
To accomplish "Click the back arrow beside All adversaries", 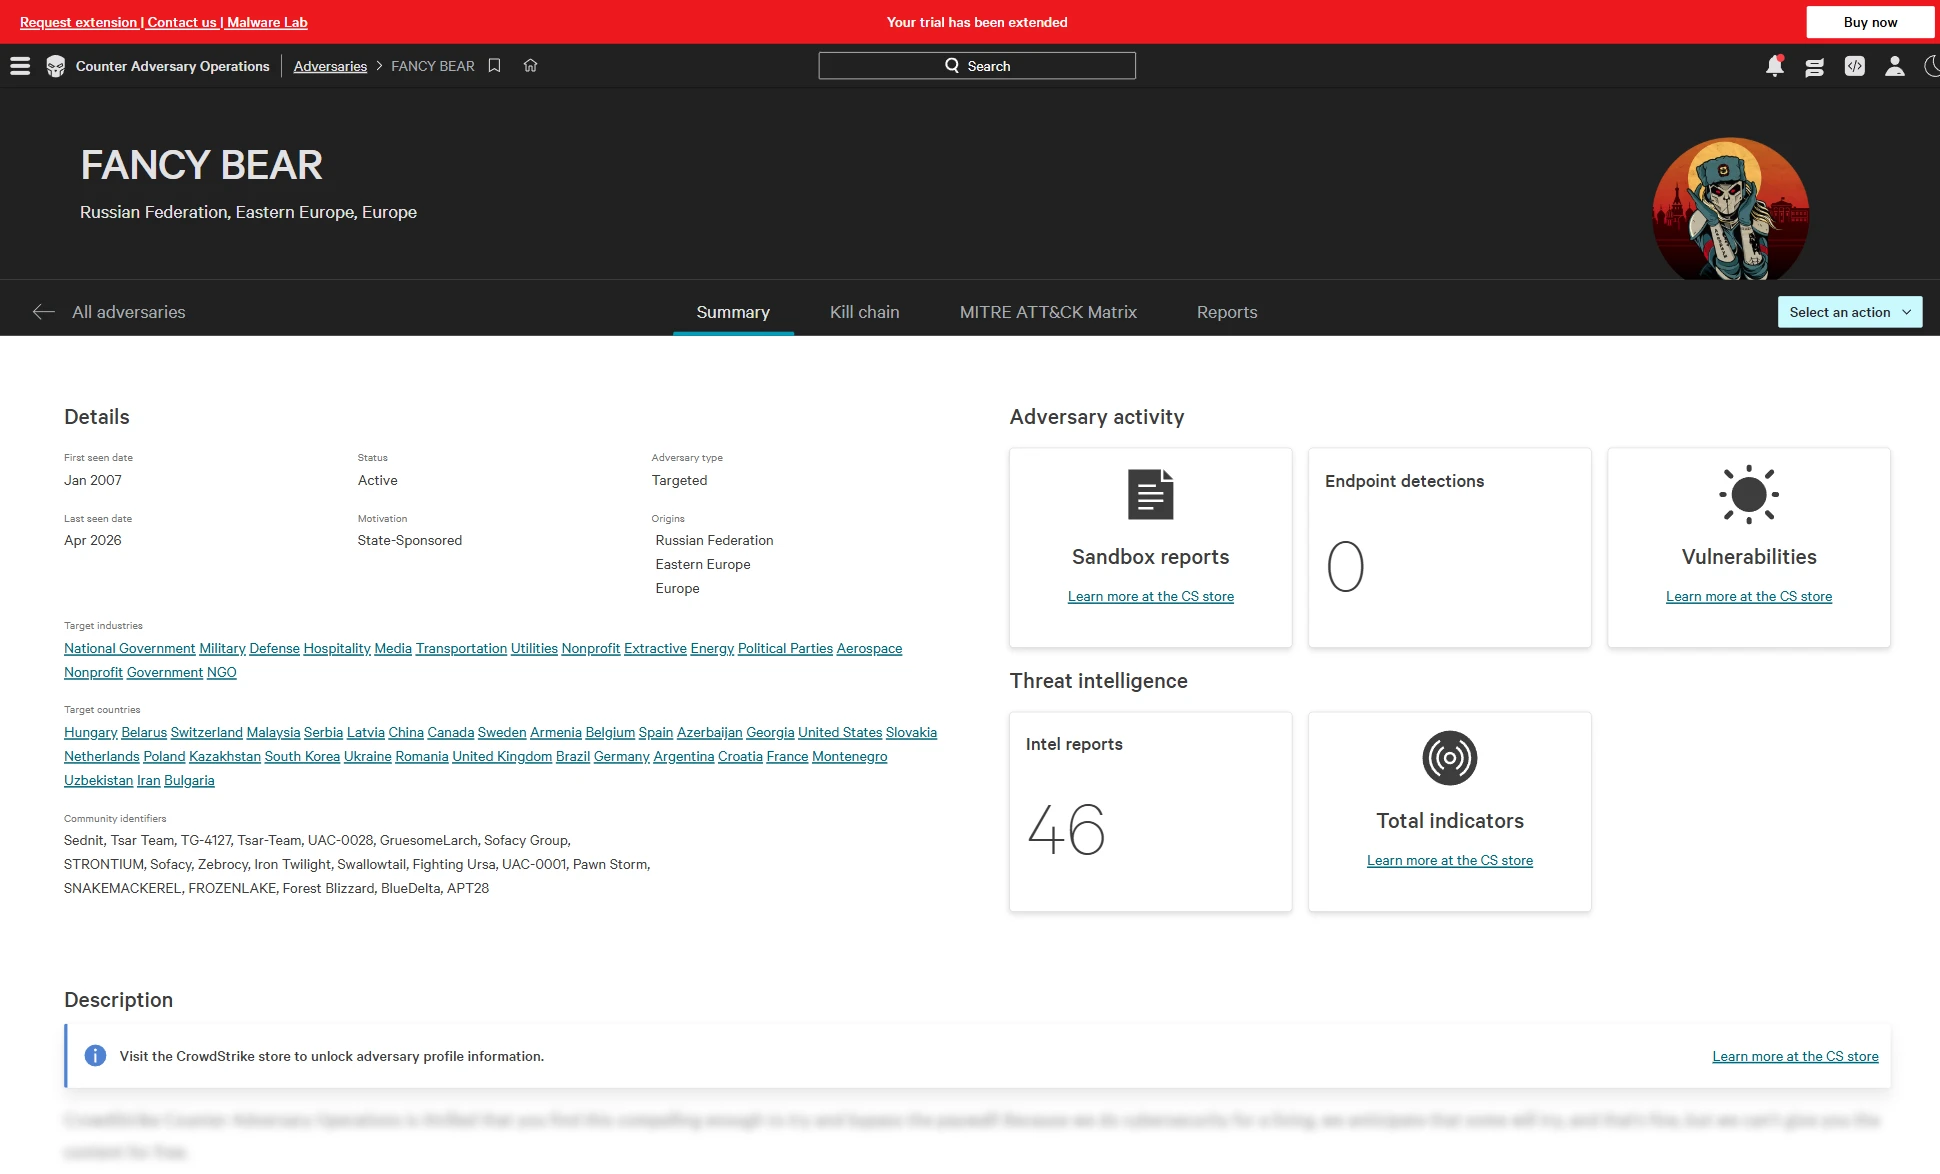I will tap(43, 312).
